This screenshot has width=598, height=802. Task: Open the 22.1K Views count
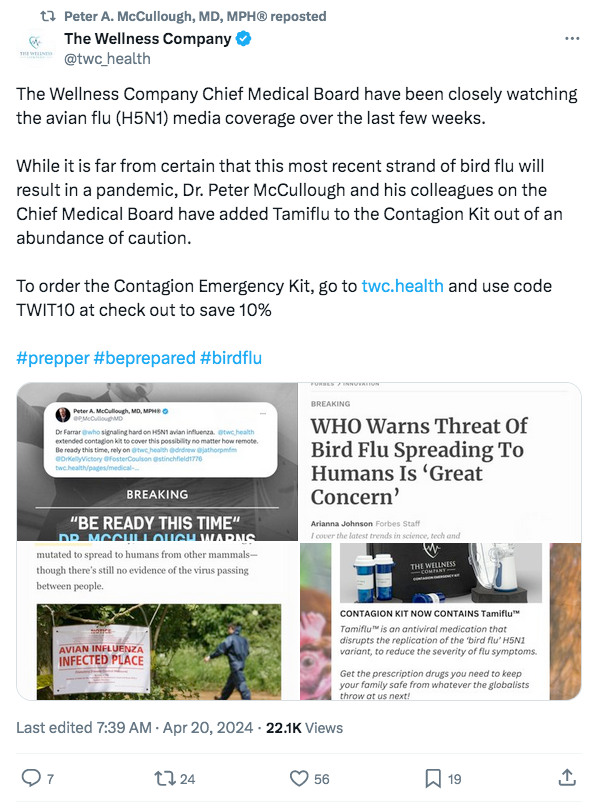pyautogui.click(x=304, y=727)
